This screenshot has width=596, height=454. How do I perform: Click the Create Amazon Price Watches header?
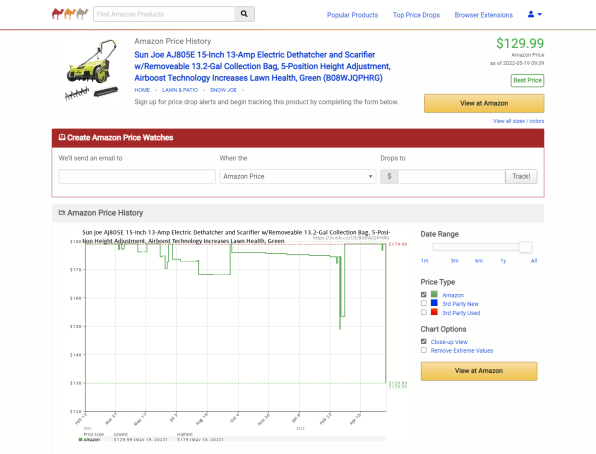pos(298,138)
